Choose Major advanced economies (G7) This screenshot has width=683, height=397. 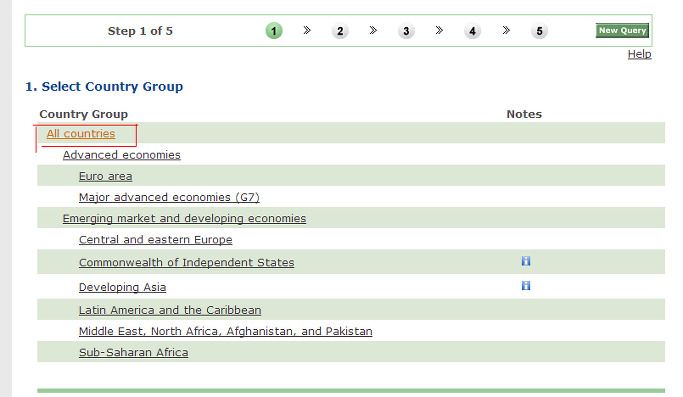tap(169, 197)
